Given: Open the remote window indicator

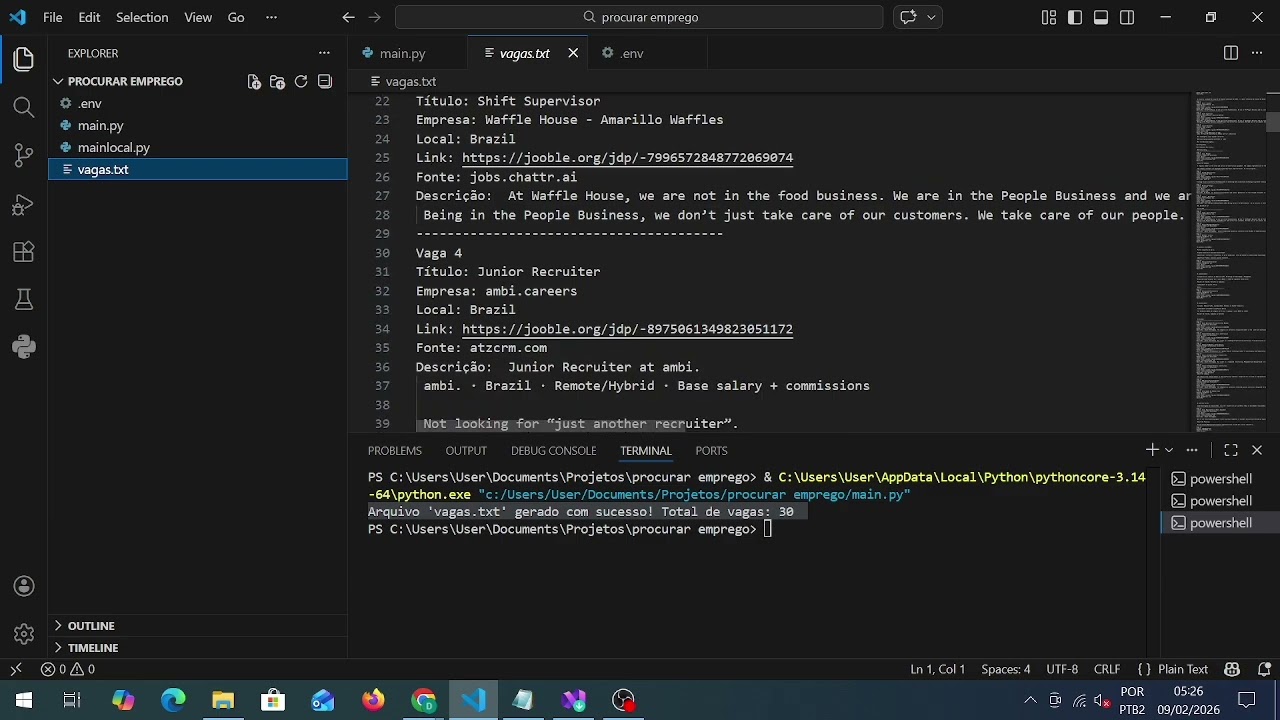Looking at the screenshot, I should coord(16,669).
